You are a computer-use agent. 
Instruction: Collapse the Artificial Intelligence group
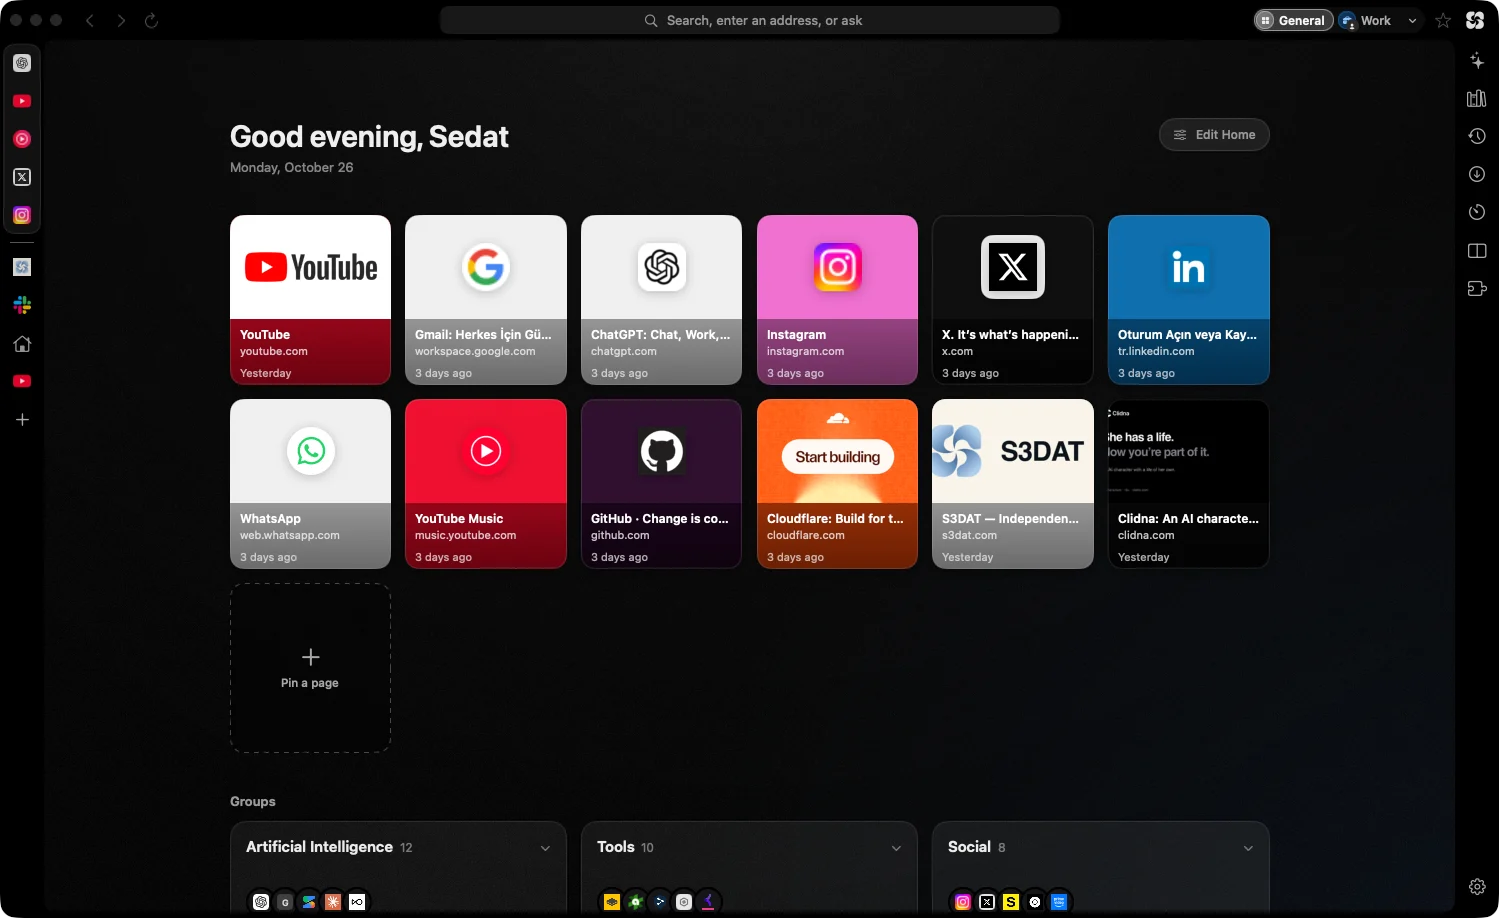point(545,848)
